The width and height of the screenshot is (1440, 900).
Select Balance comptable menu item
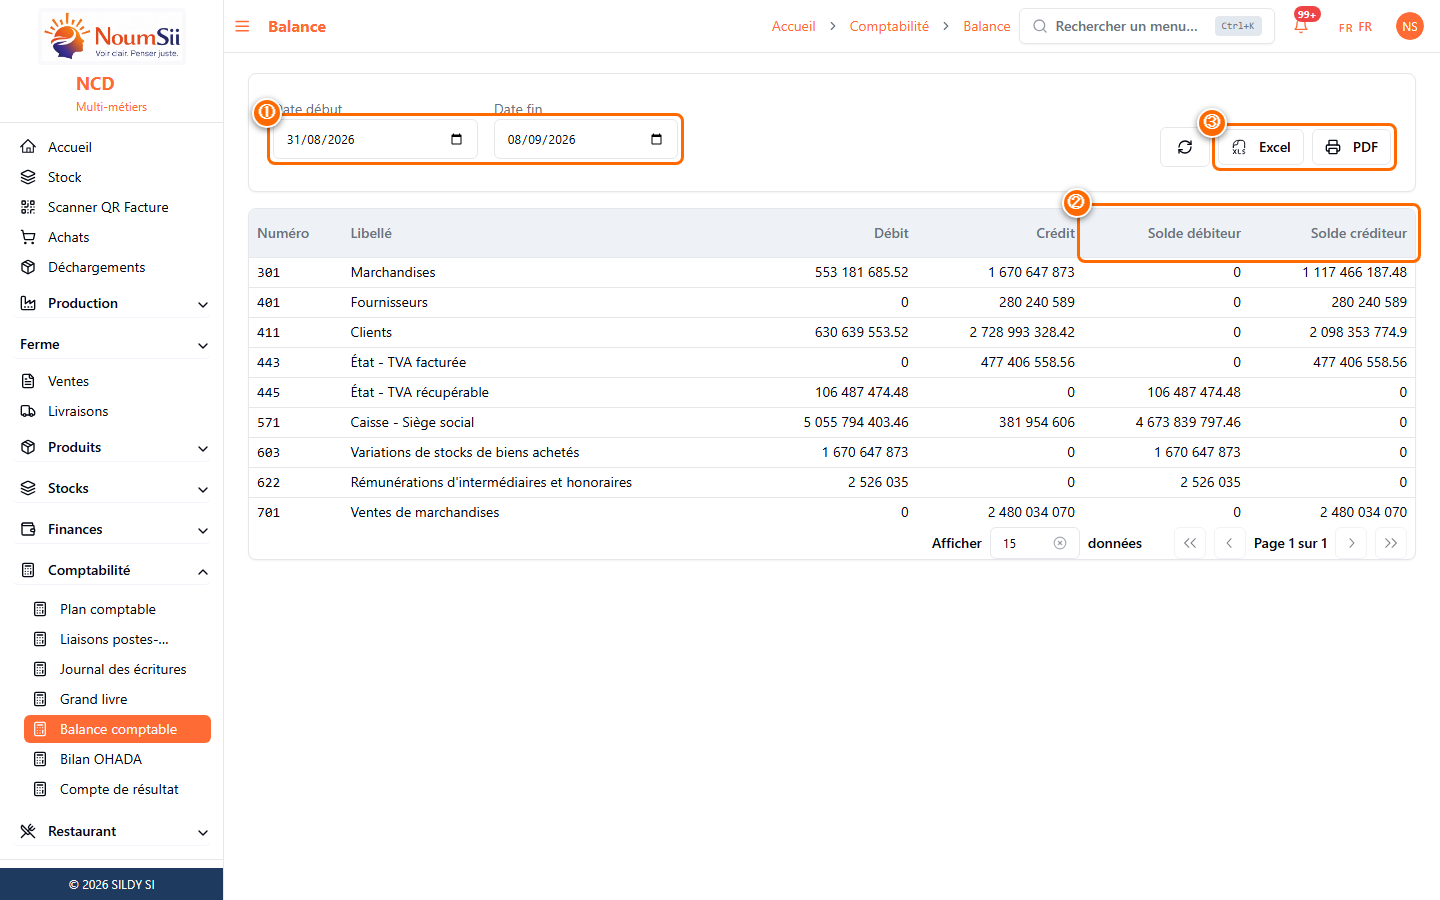point(117,729)
